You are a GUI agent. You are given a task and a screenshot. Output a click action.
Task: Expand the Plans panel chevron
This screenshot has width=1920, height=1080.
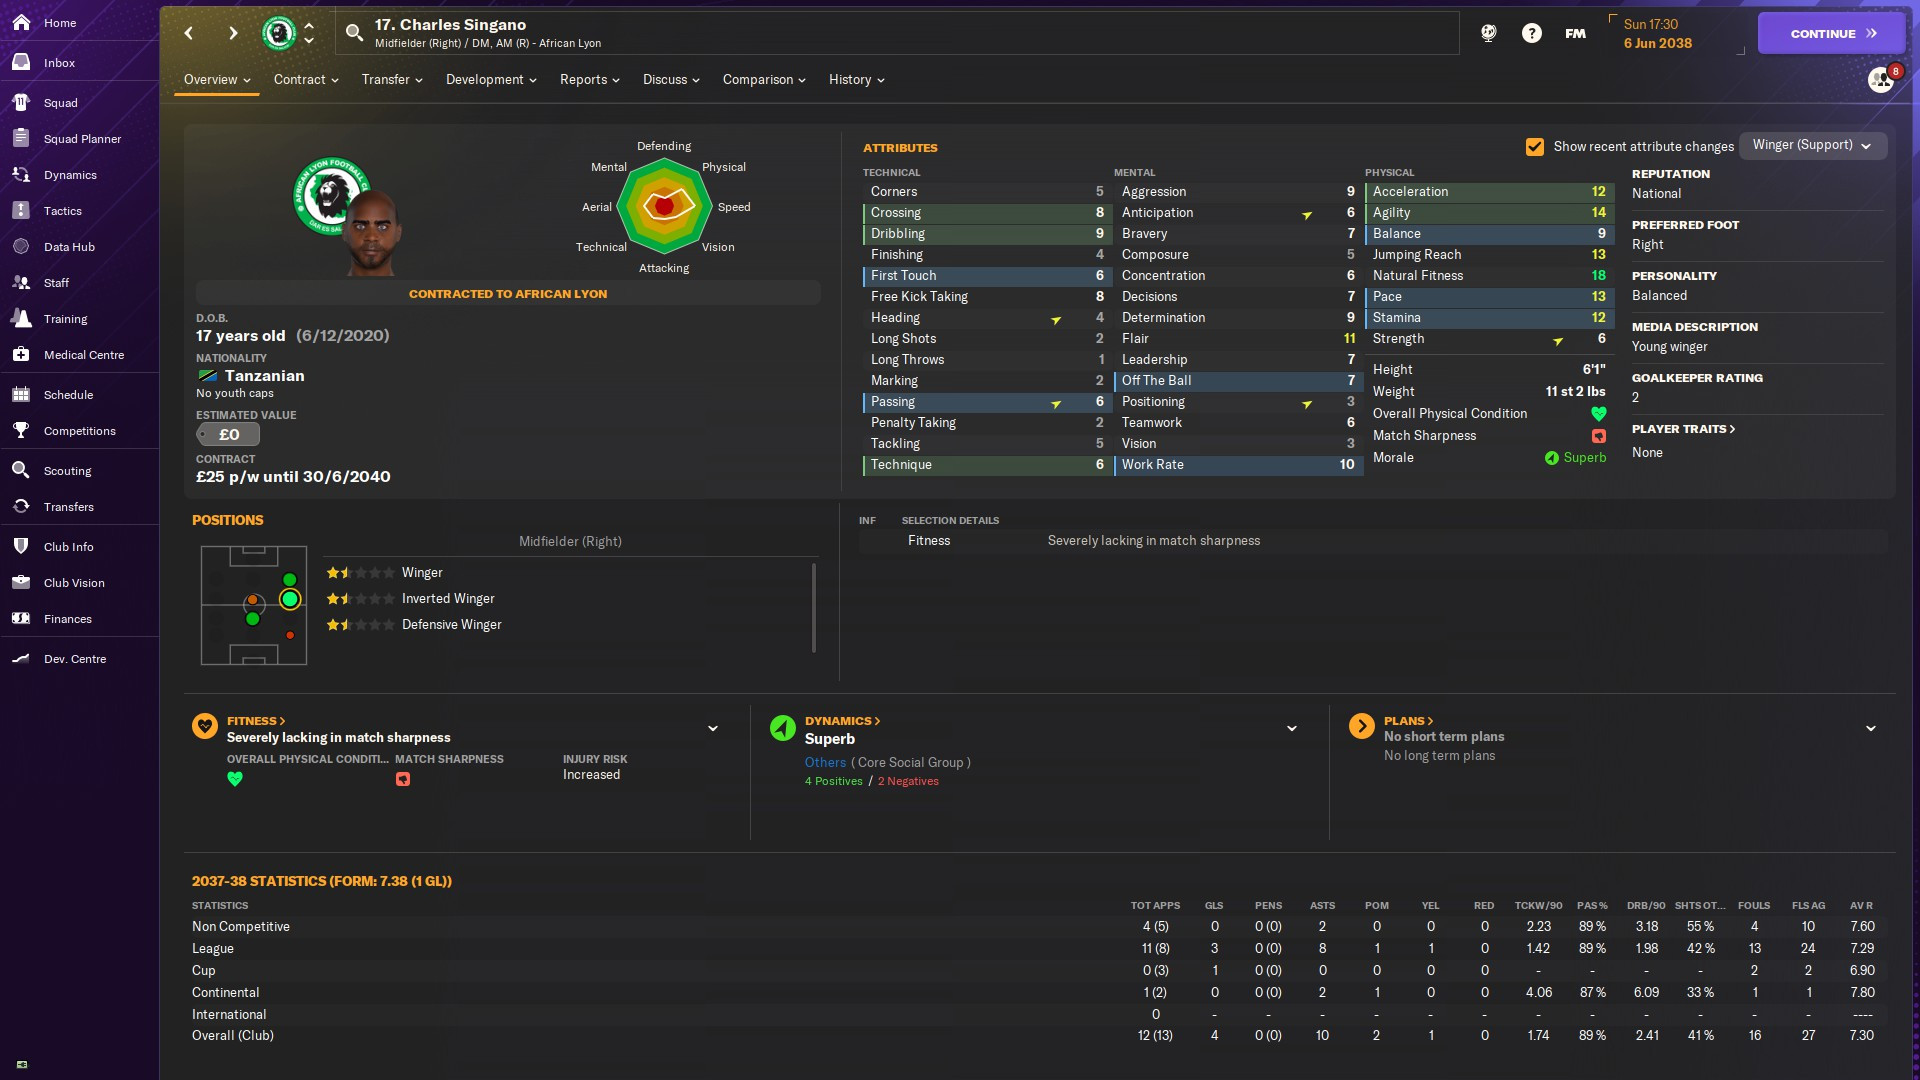point(1870,729)
